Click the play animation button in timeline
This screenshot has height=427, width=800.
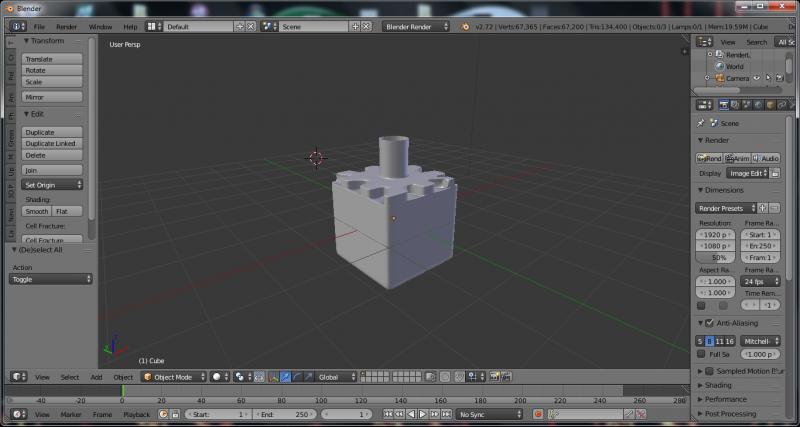coord(423,414)
